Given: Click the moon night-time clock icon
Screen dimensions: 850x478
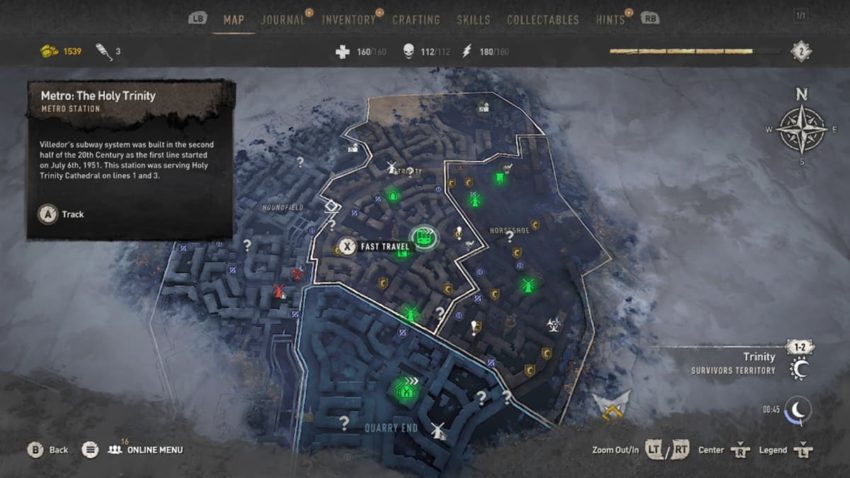Looking at the screenshot, I should point(797,410).
